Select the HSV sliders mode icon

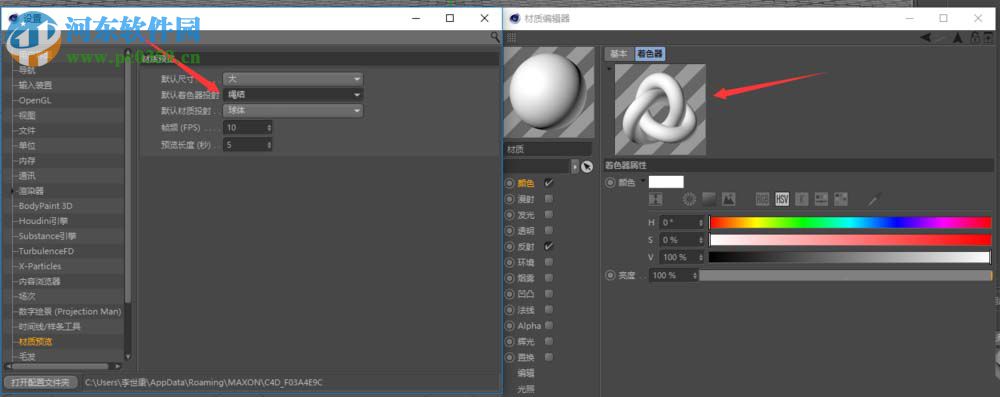tap(782, 199)
